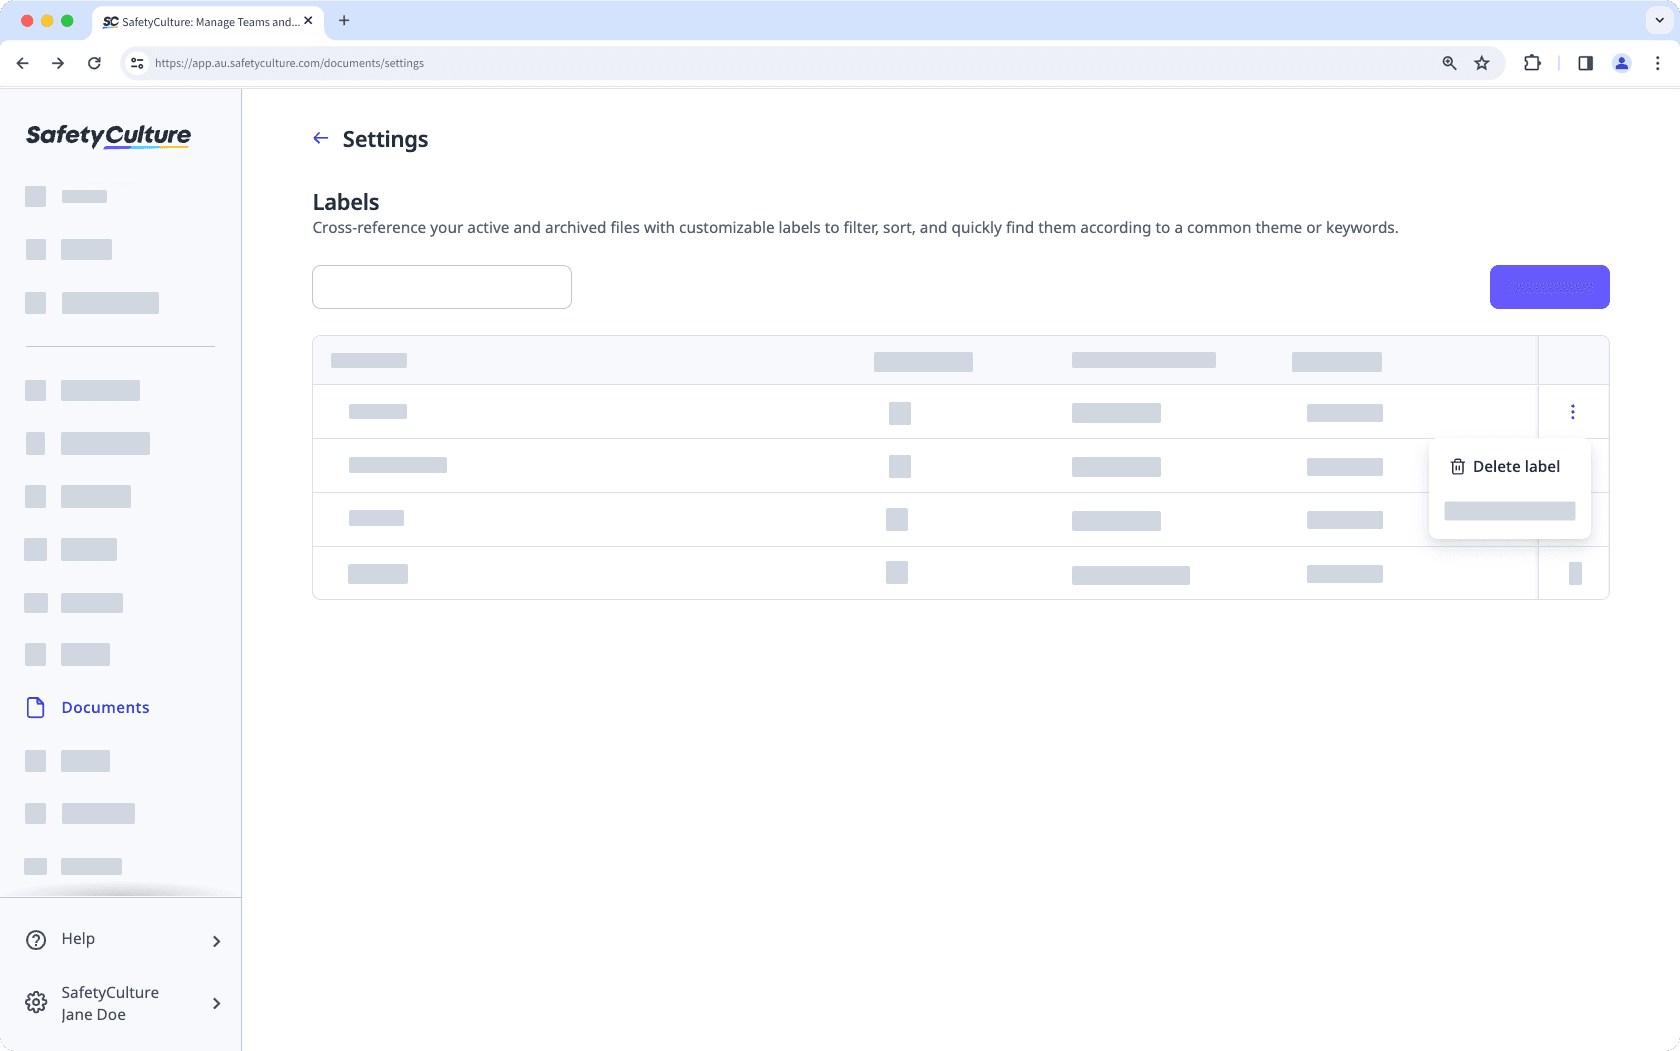
Task: Click the trash icon beside Delete label
Action: point(1457,466)
